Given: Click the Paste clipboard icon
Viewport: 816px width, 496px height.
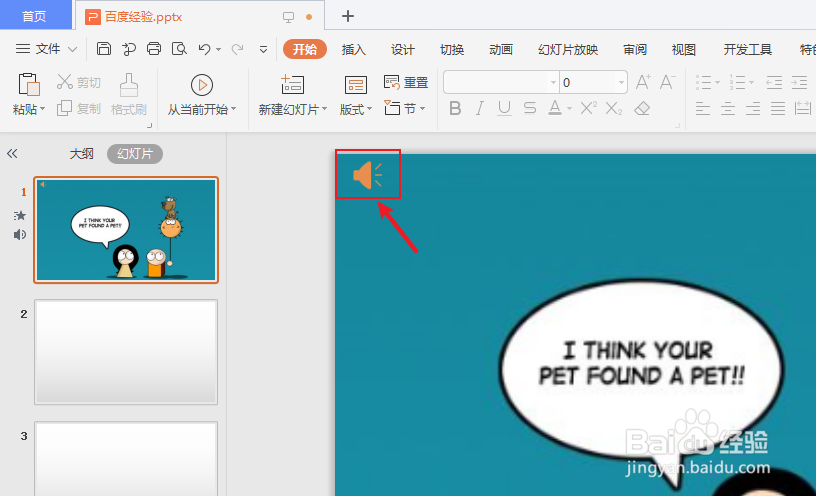Looking at the screenshot, I should pos(29,84).
